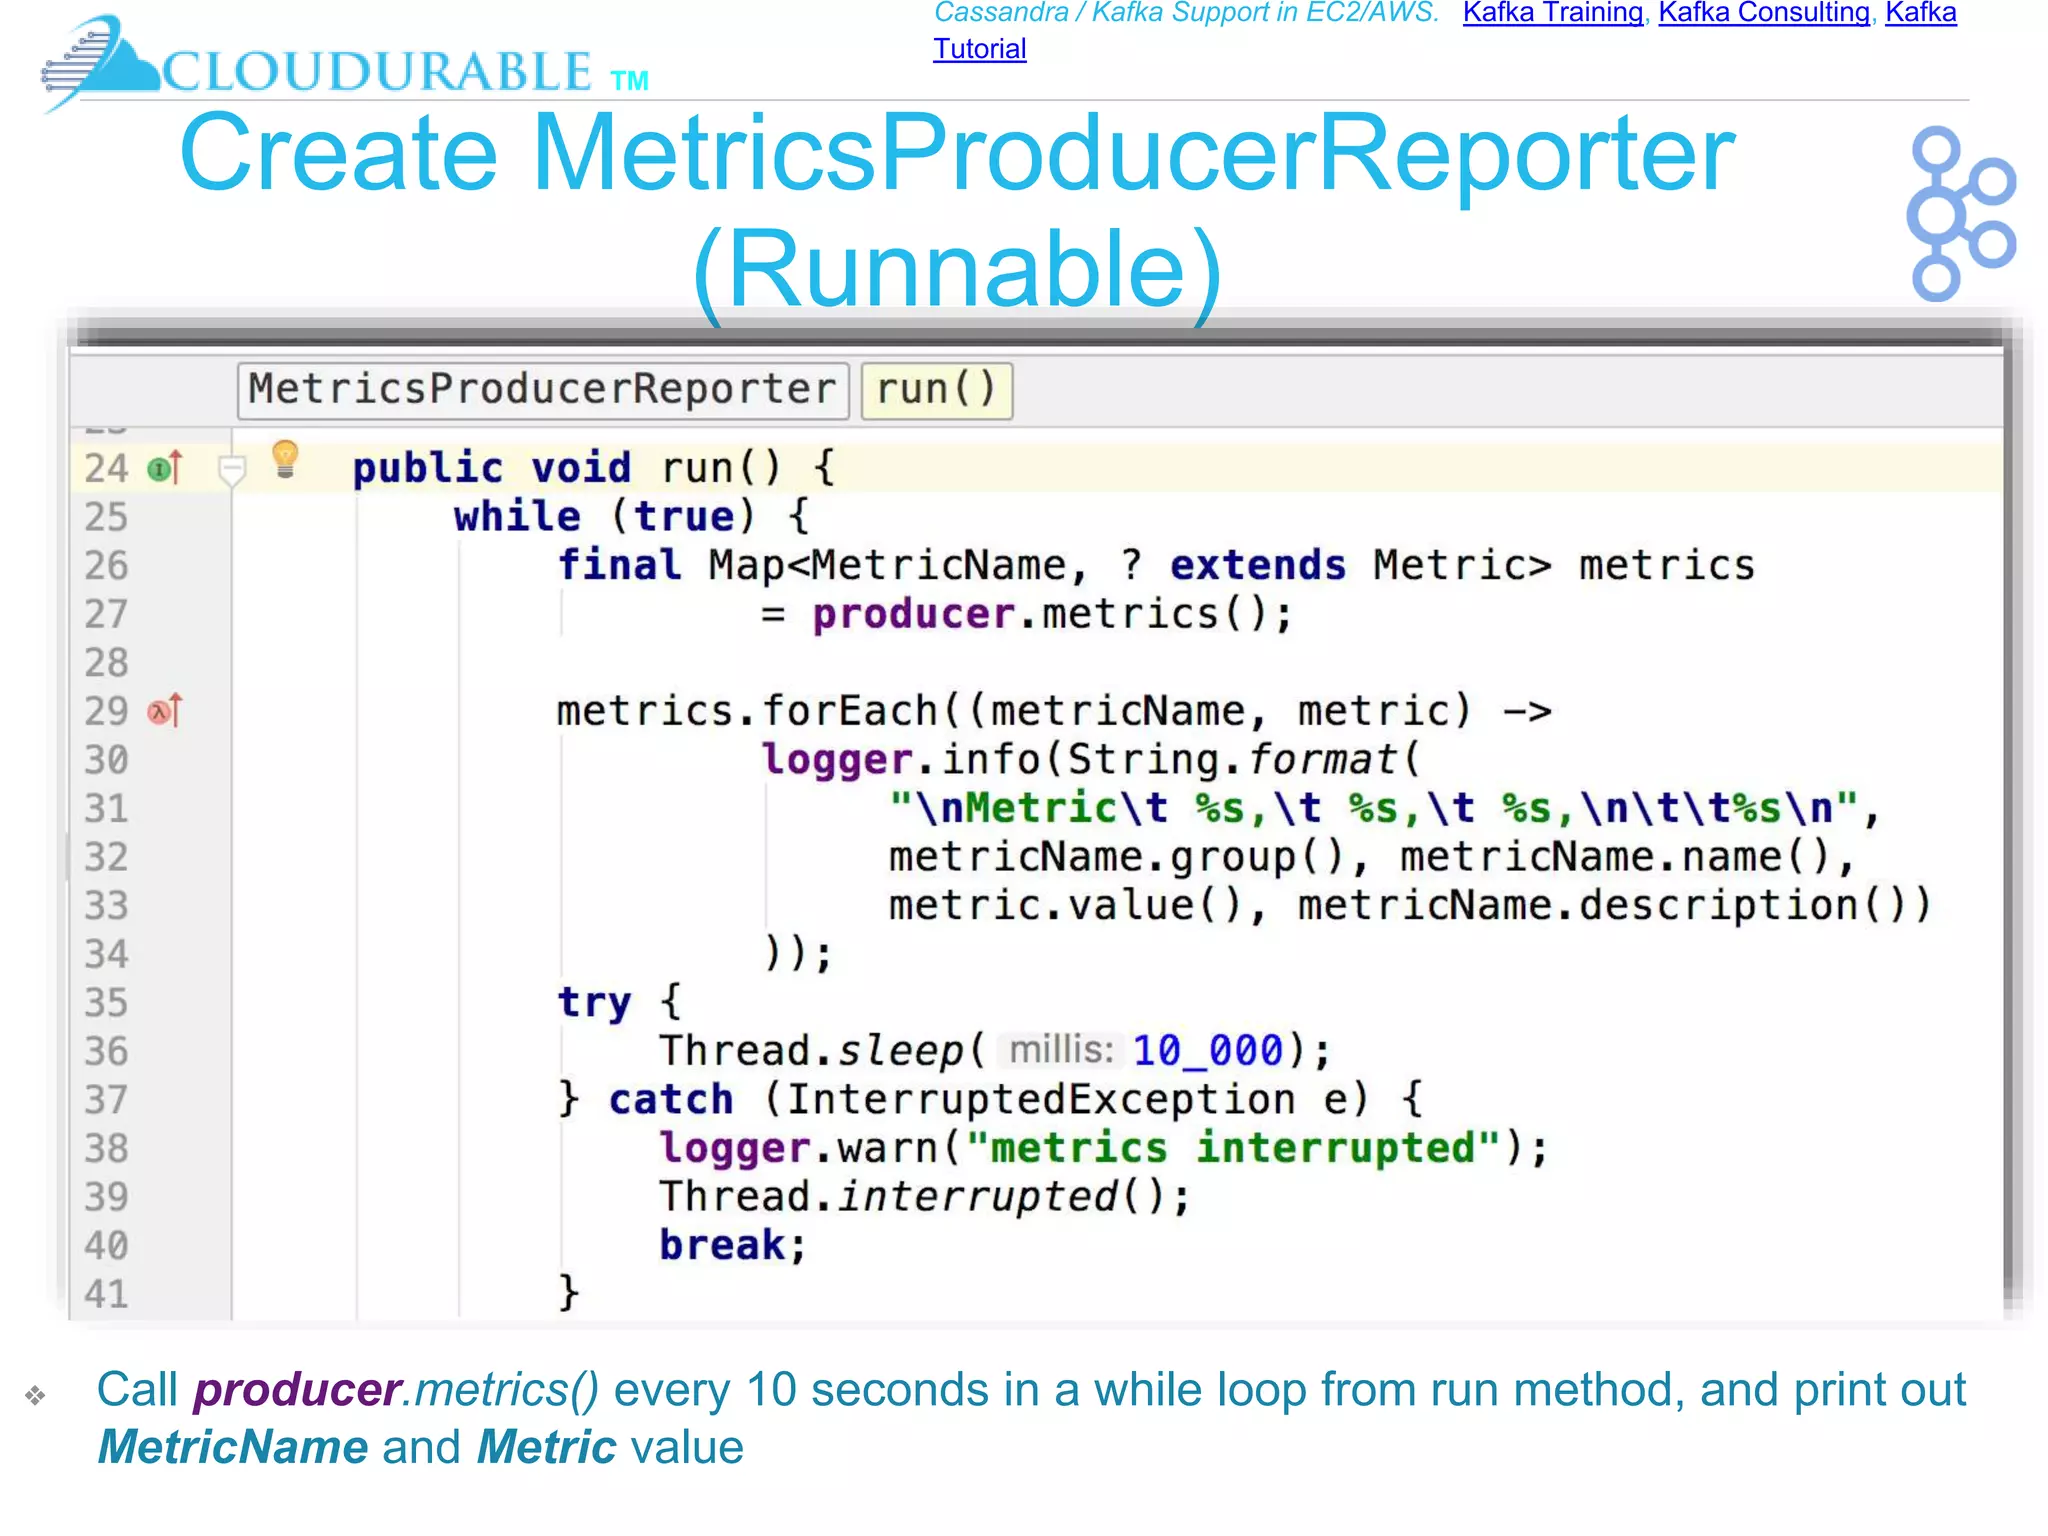Click the 'producer.metrics()' phrase in the caption
2048x1536 pixels.
(397, 1390)
